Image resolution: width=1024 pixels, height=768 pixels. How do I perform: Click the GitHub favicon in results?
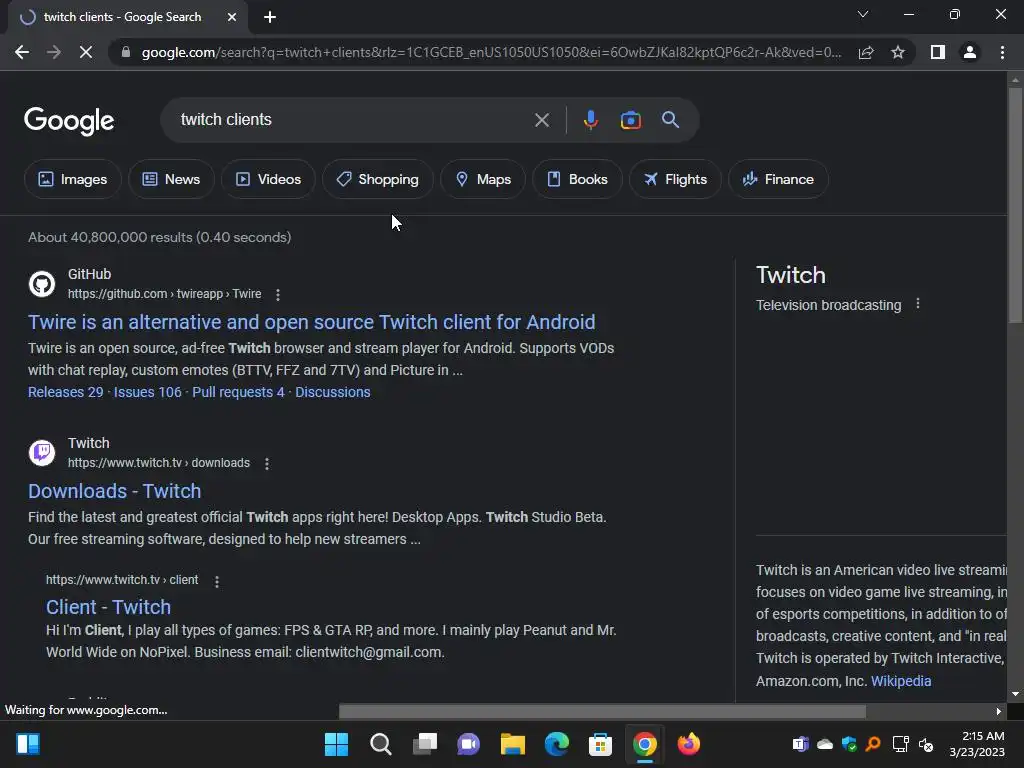[42, 284]
